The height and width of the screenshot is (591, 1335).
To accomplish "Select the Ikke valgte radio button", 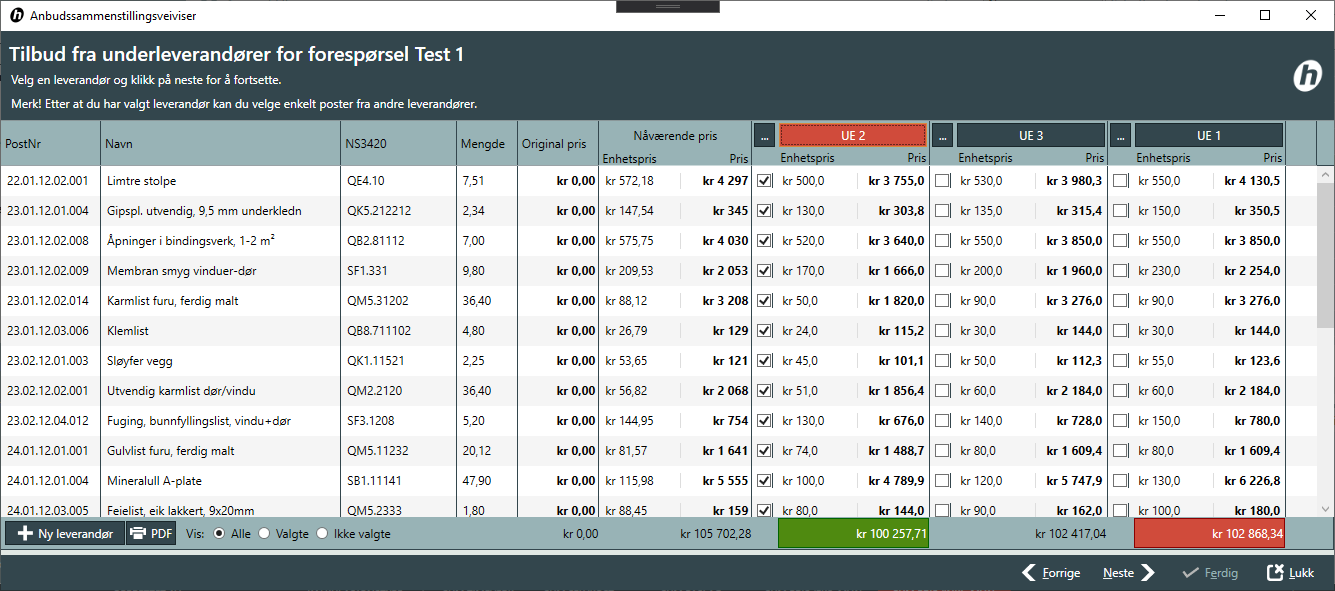I will click(322, 534).
